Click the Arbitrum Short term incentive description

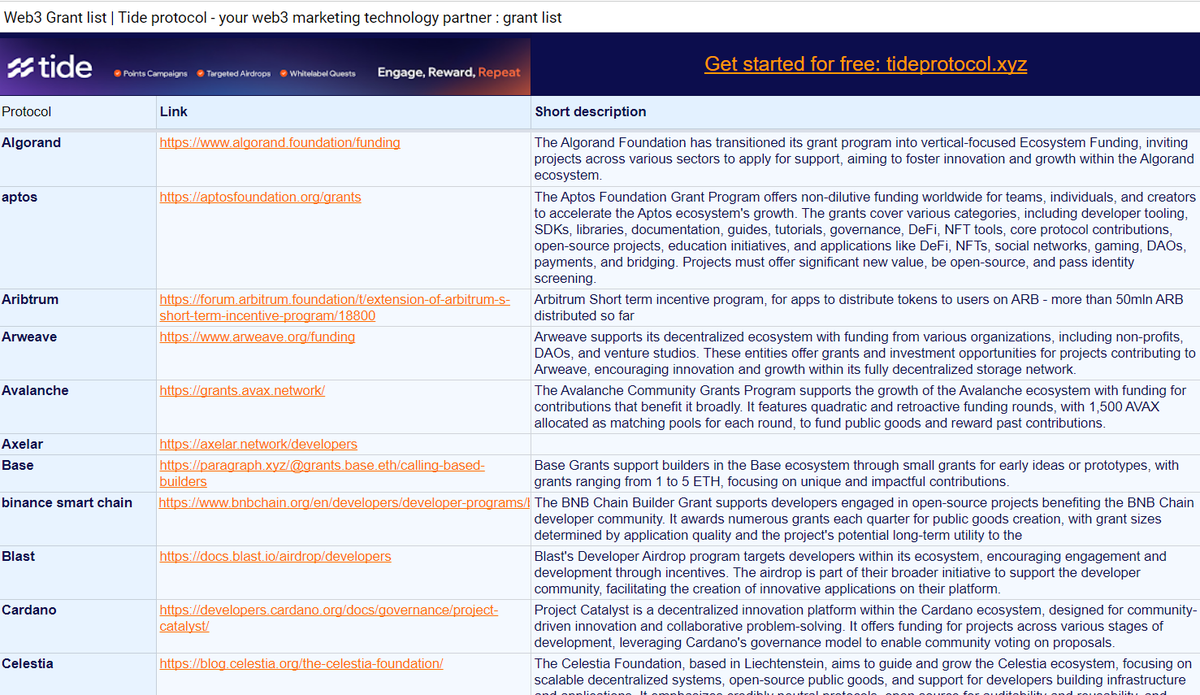[x=865, y=308]
